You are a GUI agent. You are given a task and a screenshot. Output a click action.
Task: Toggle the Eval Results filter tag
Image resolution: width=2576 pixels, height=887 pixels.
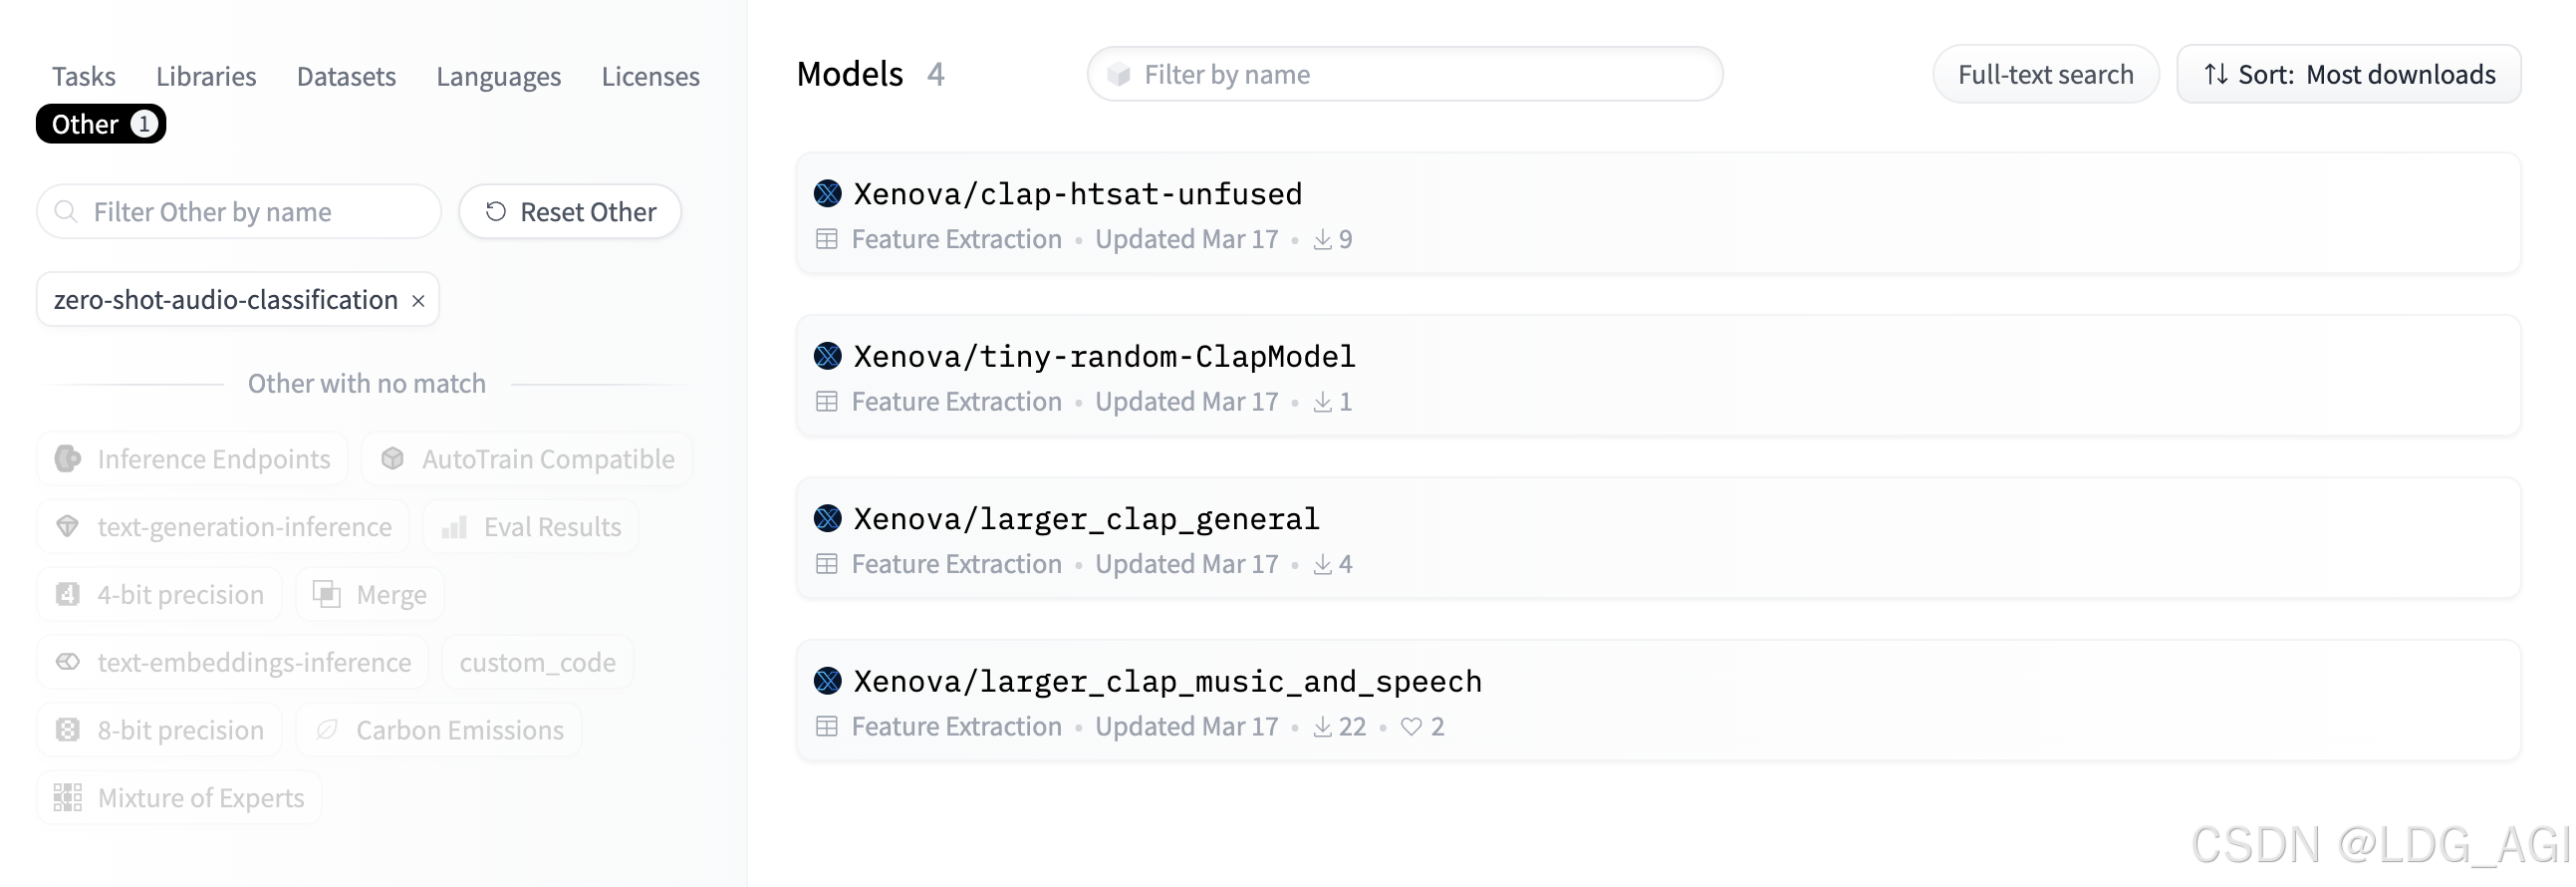tap(531, 527)
